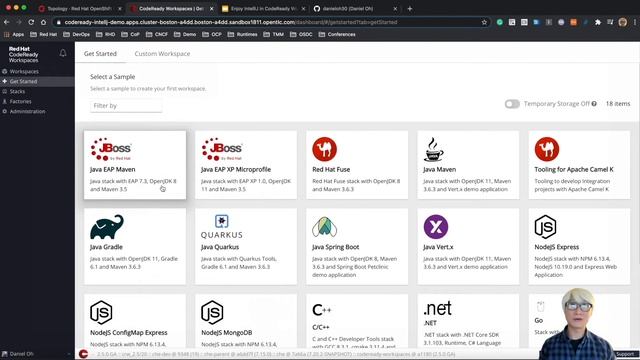Click the Quarkus logo

click(x=222, y=227)
